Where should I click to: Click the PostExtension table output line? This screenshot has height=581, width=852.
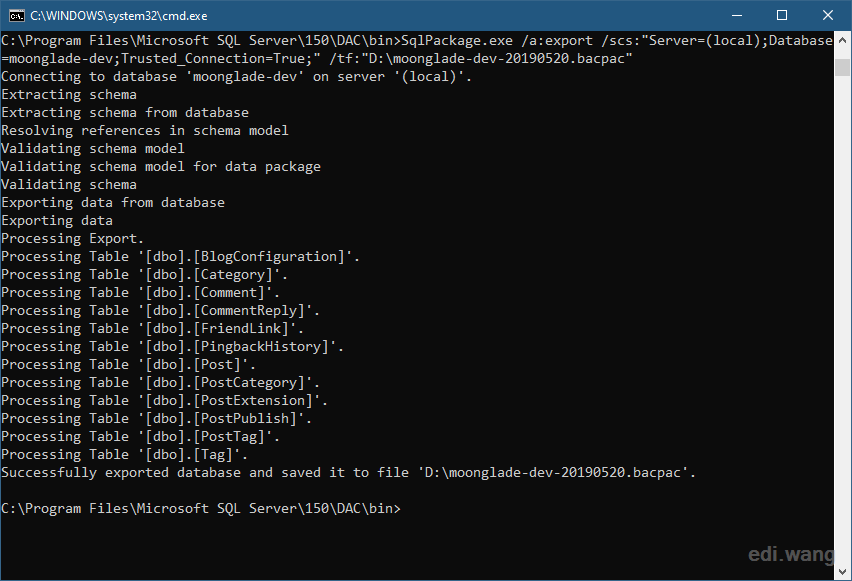point(165,401)
